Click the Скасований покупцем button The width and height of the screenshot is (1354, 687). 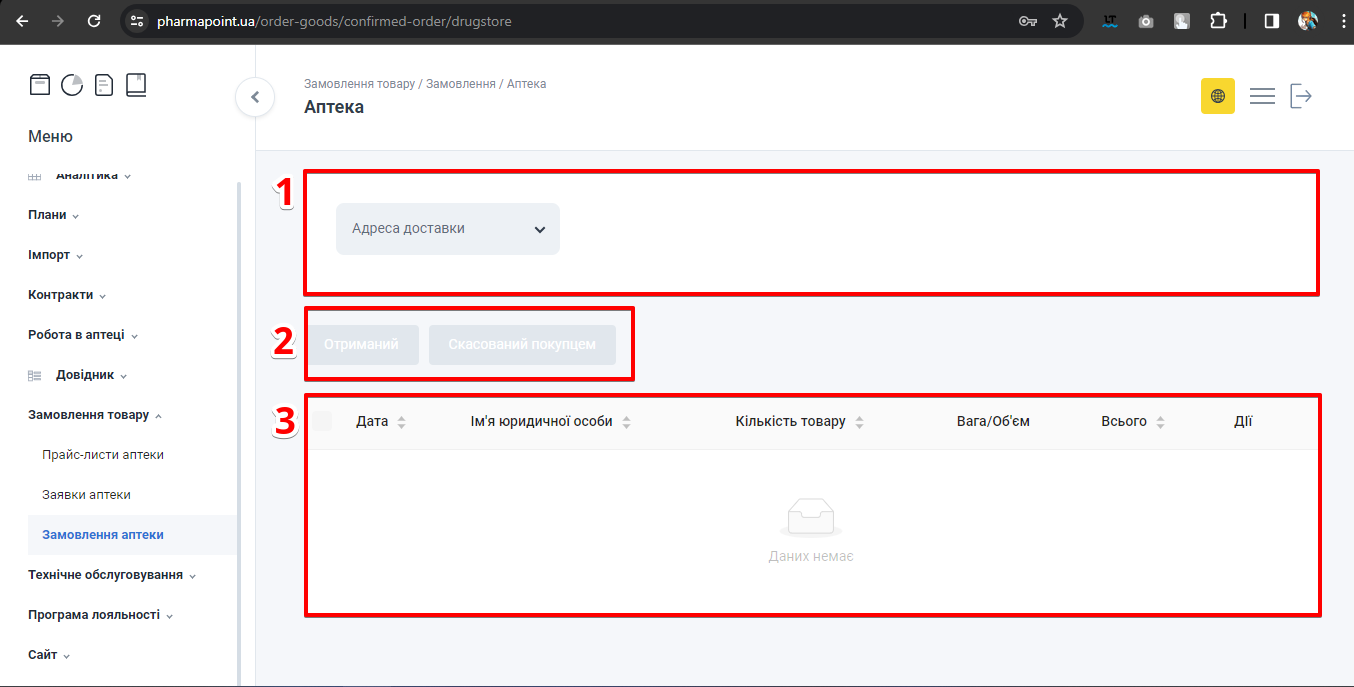tap(522, 344)
